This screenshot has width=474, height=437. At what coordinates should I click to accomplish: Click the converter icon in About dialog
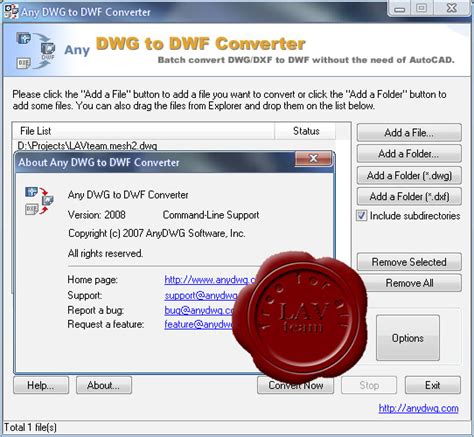(x=39, y=201)
